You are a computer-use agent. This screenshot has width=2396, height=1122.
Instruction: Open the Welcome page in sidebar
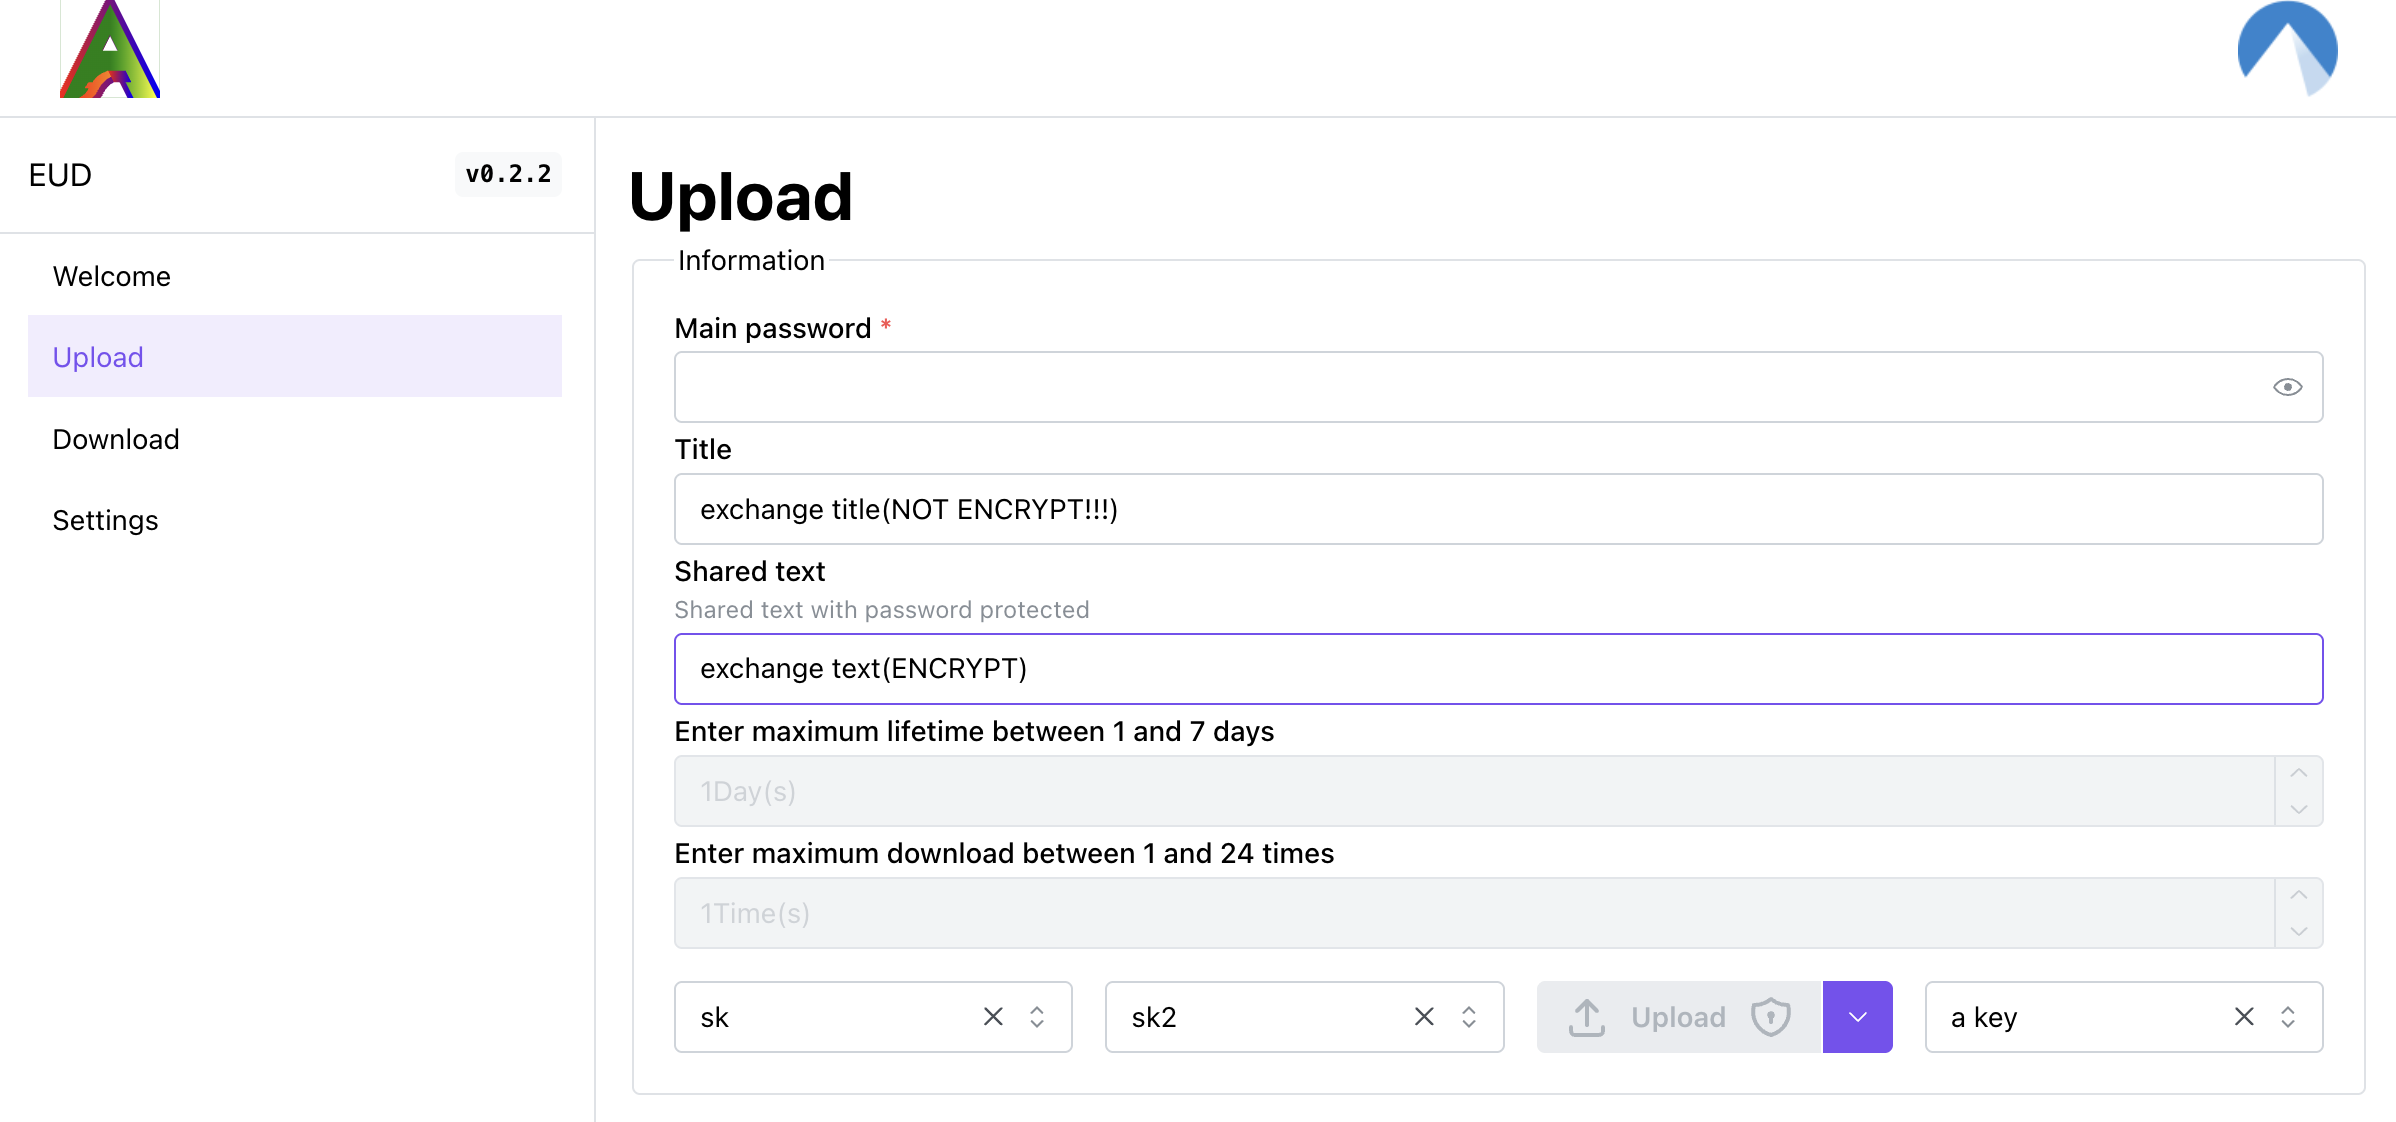point(112,276)
